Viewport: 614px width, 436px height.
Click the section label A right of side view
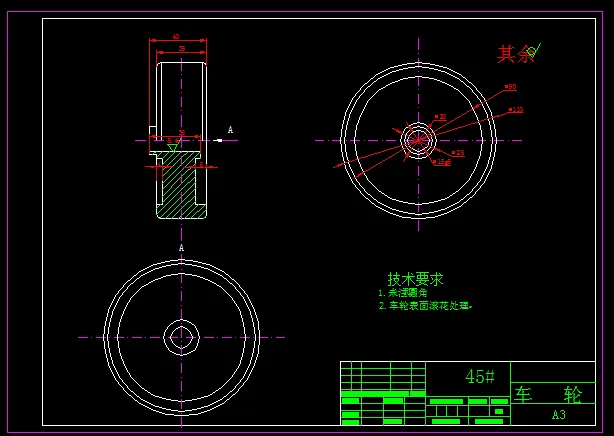[230, 130]
